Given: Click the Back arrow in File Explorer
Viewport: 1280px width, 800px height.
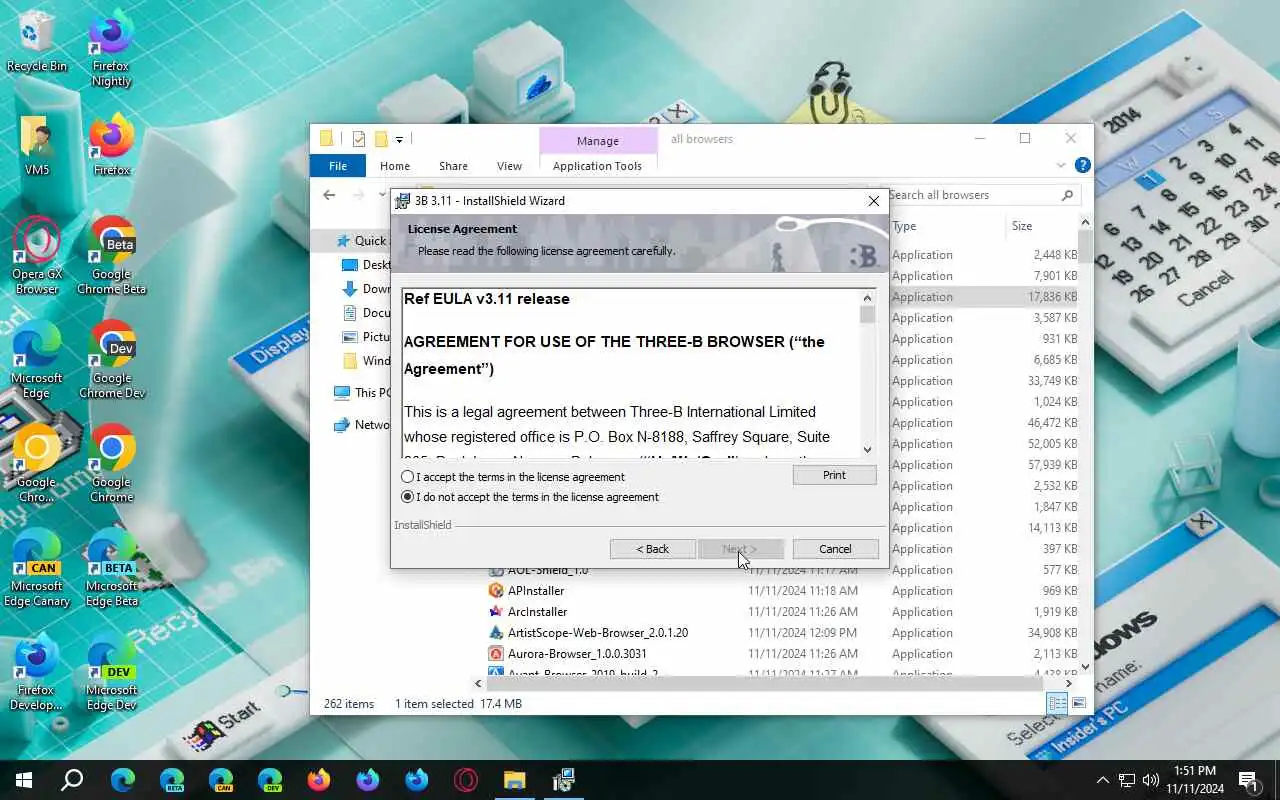Looking at the screenshot, I should tap(329, 195).
